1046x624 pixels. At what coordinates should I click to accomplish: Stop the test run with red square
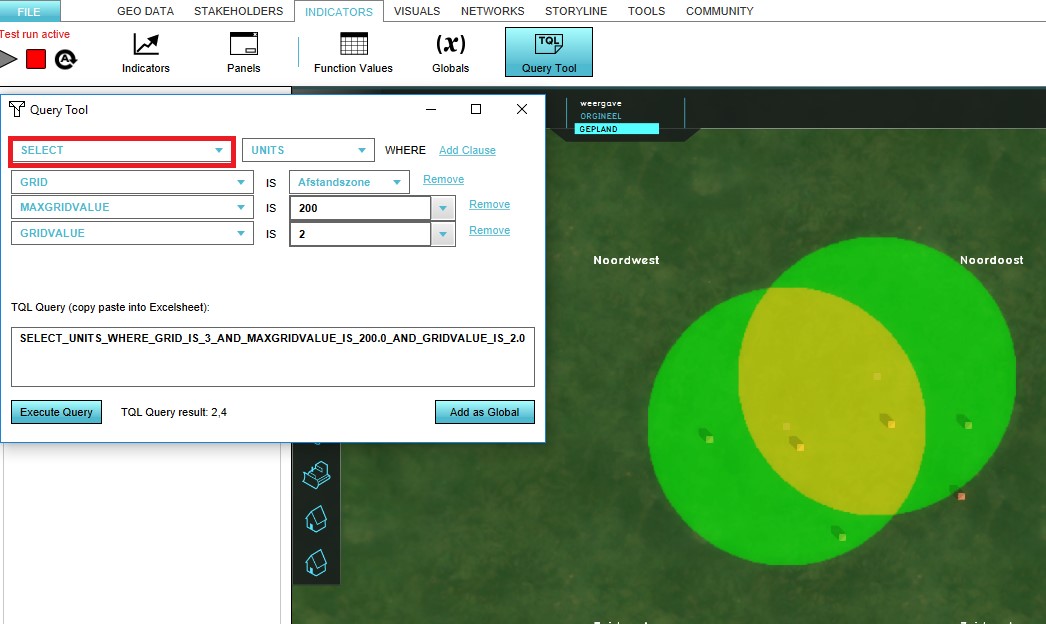pos(36,59)
